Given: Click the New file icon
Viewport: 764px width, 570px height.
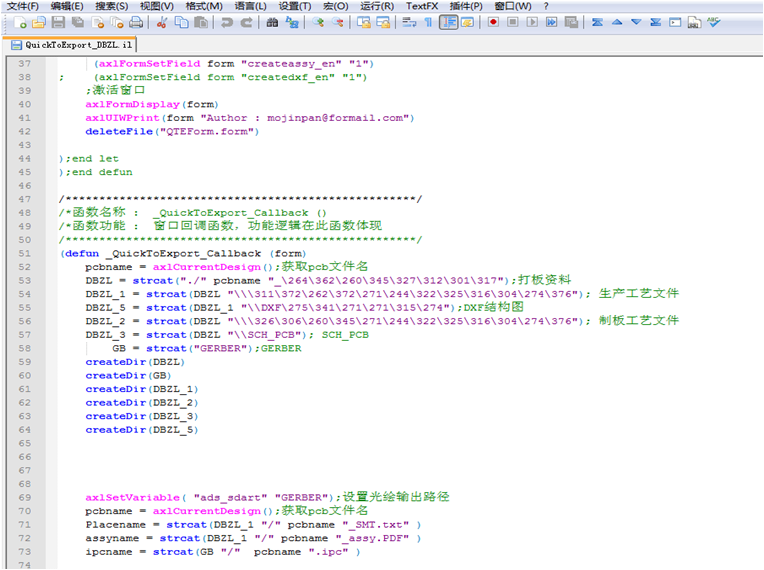Looking at the screenshot, I should (20, 22).
